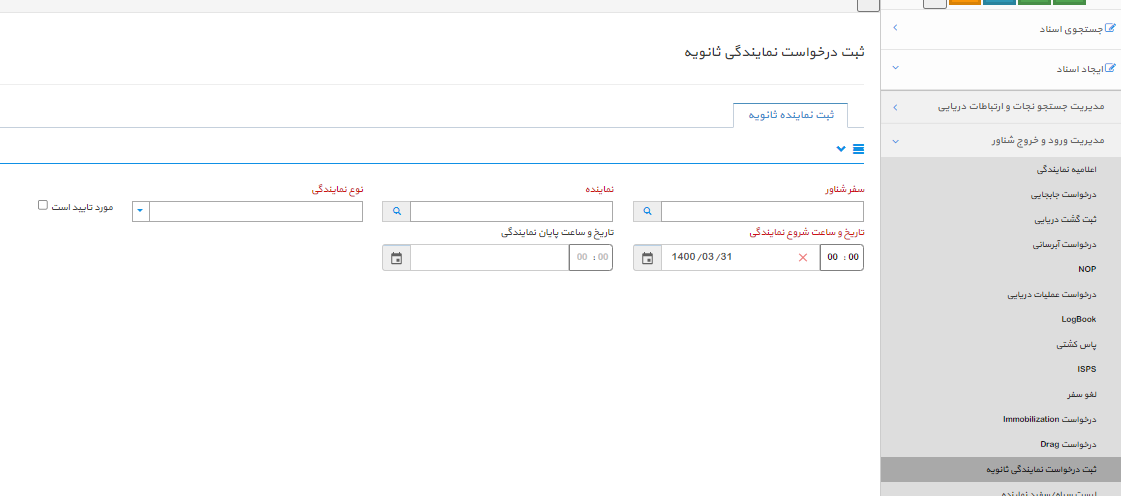Click جستجوی اسناد sidebar heading
The height and width of the screenshot is (496, 1121).
tap(1072, 29)
